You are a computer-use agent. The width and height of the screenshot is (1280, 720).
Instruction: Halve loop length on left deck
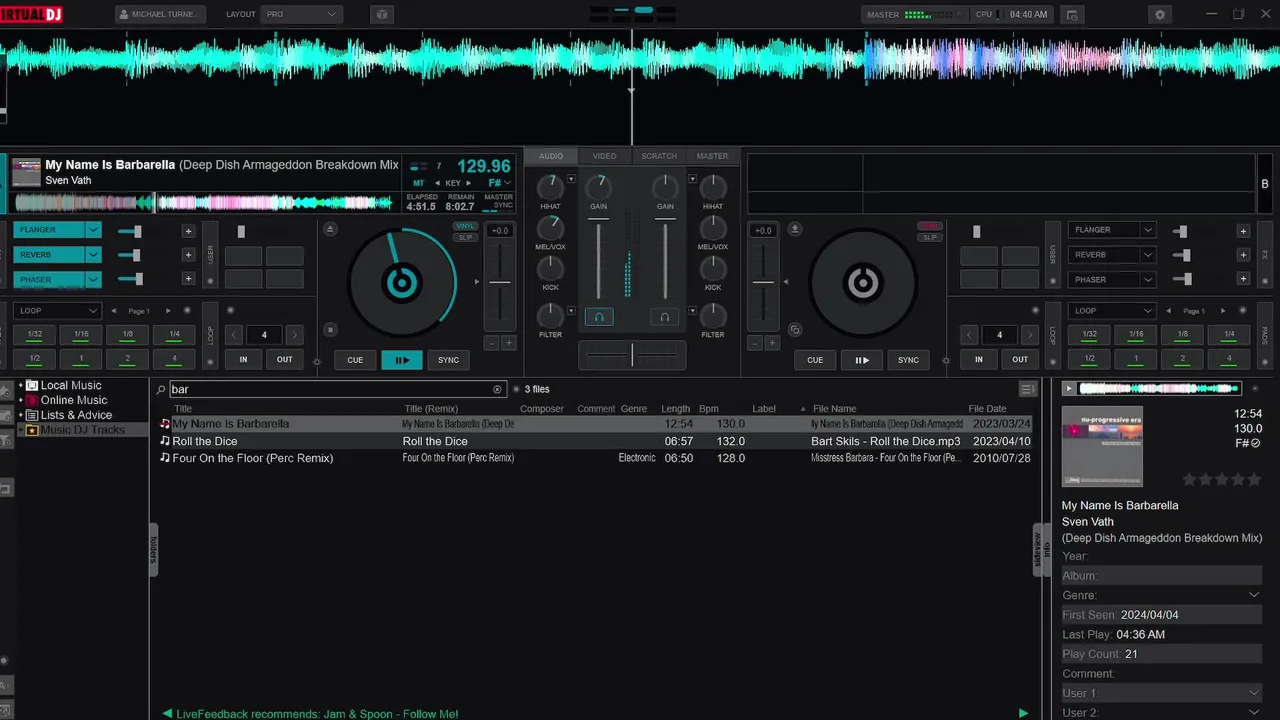tap(234, 335)
